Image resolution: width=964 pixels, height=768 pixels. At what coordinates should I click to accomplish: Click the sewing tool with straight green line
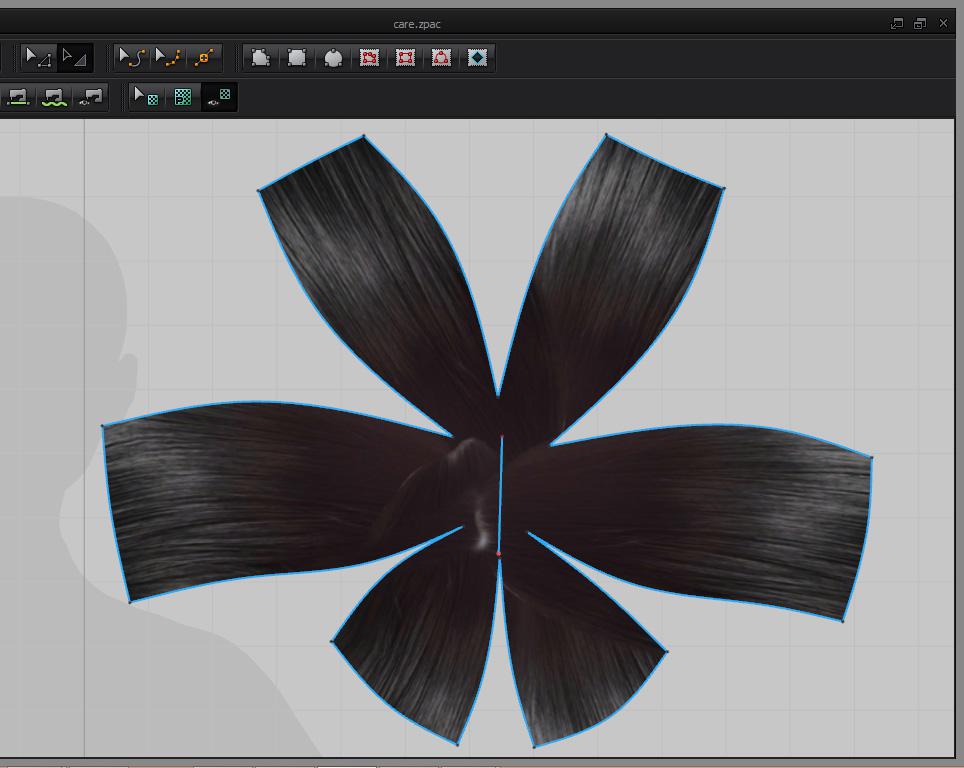point(18,97)
